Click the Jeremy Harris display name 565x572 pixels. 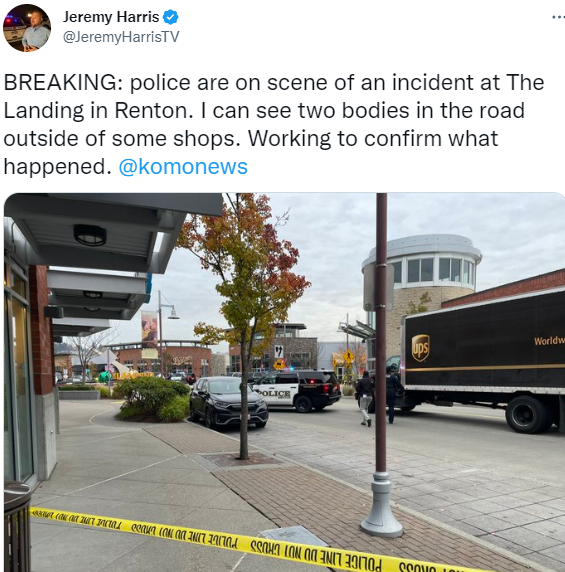coord(111,17)
